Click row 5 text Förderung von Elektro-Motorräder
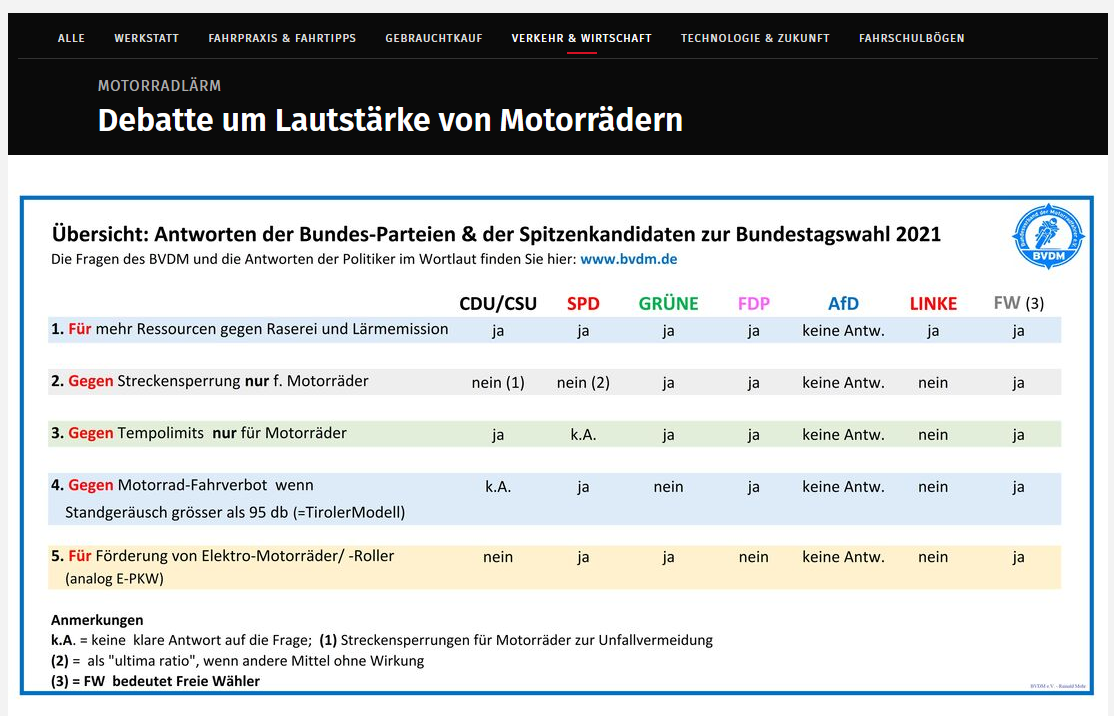The height and width of the screenshot is (716, 1114). tap(222, 556)
